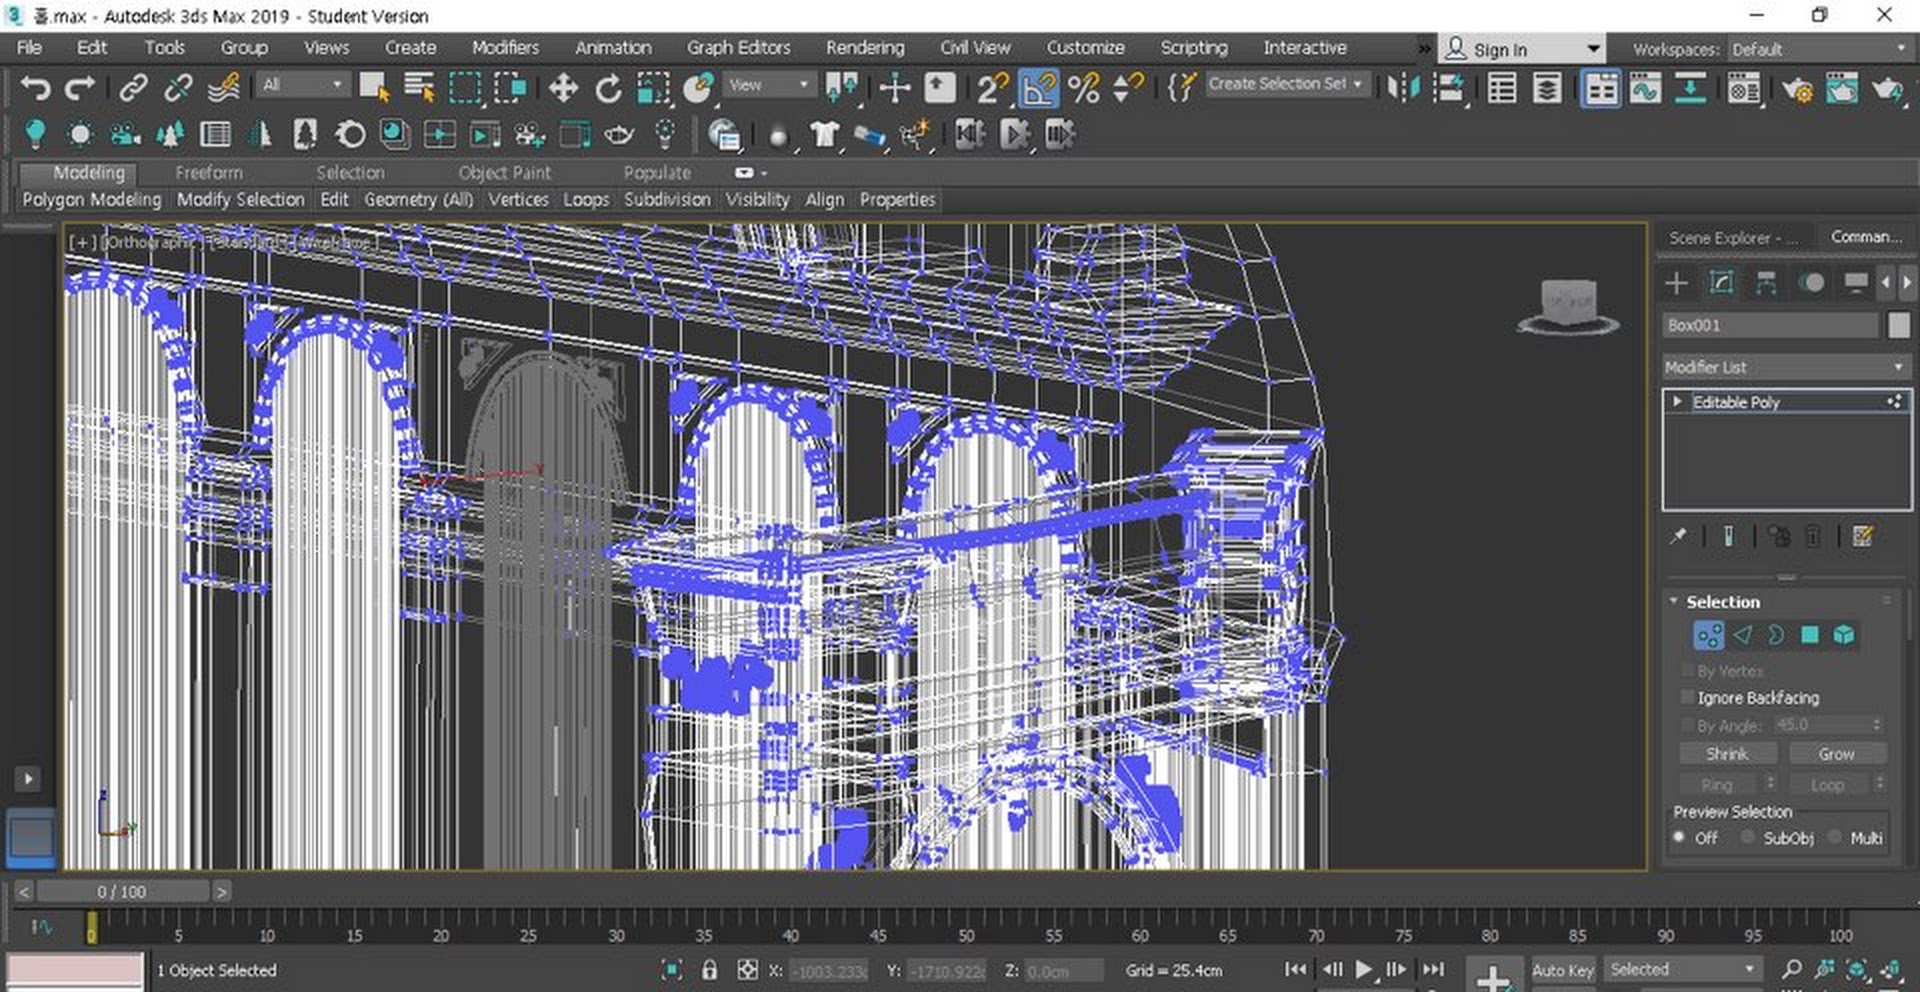This screenshot has height=992, width=1920.
Task: Open the Modifier List dropdown
Action: [x=1783, y=367]
